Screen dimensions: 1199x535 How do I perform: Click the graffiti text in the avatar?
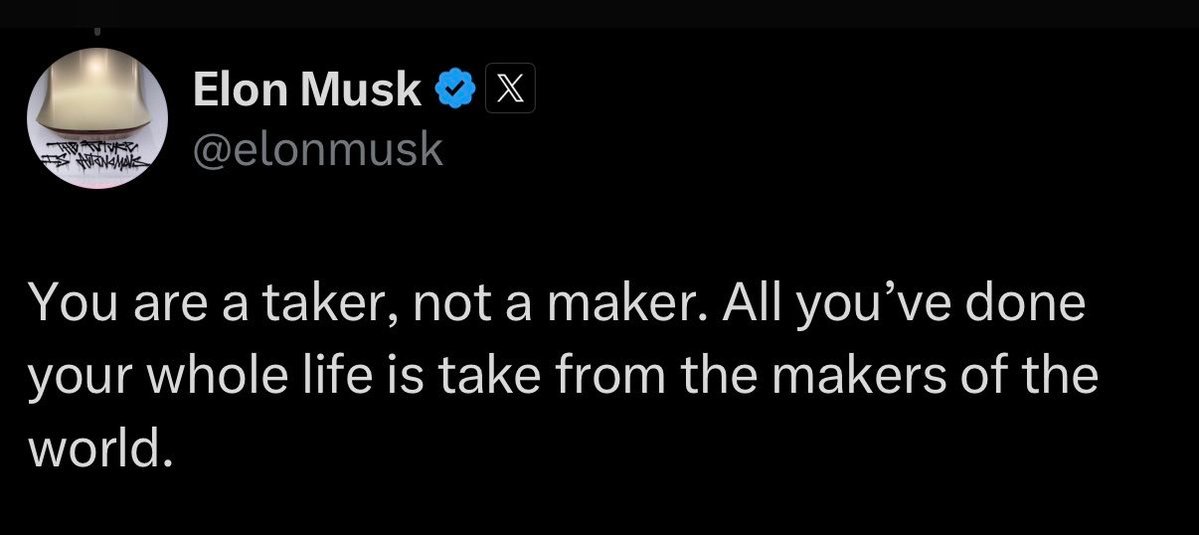click(x=92, y=156)
